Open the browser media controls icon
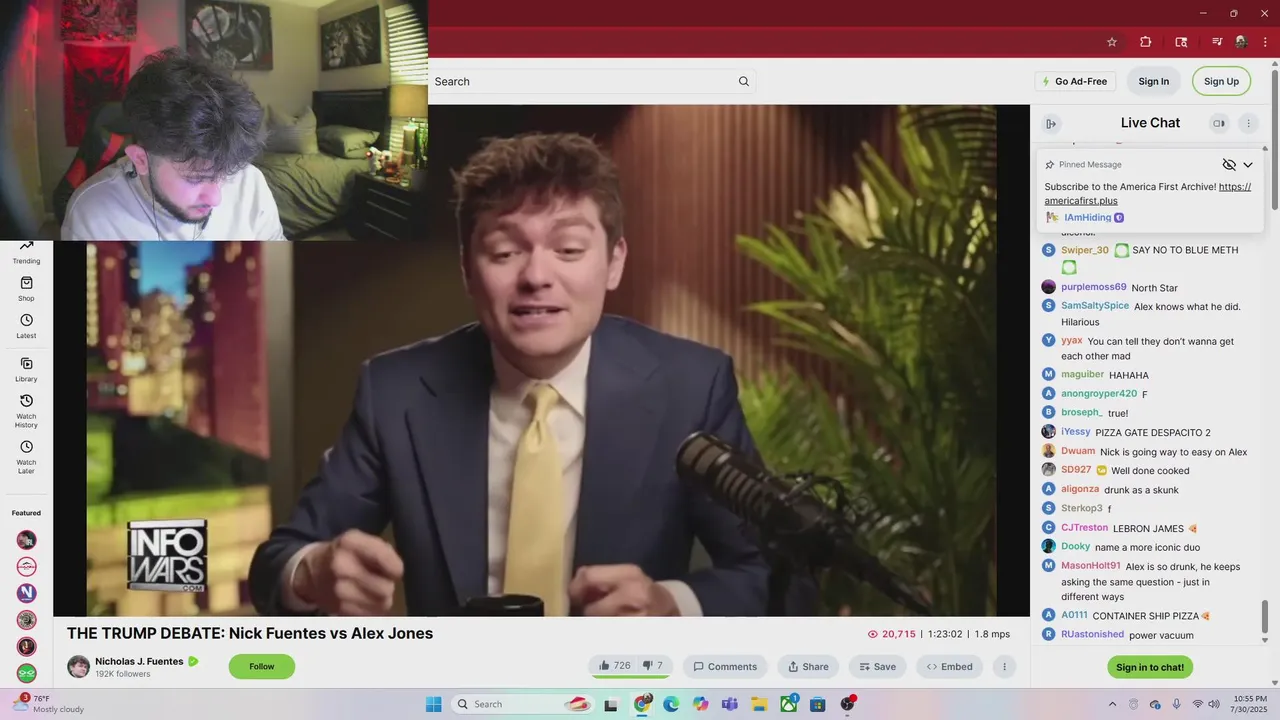The width and height of the screenshot is (1280, 720). (x=1217, y=42)
